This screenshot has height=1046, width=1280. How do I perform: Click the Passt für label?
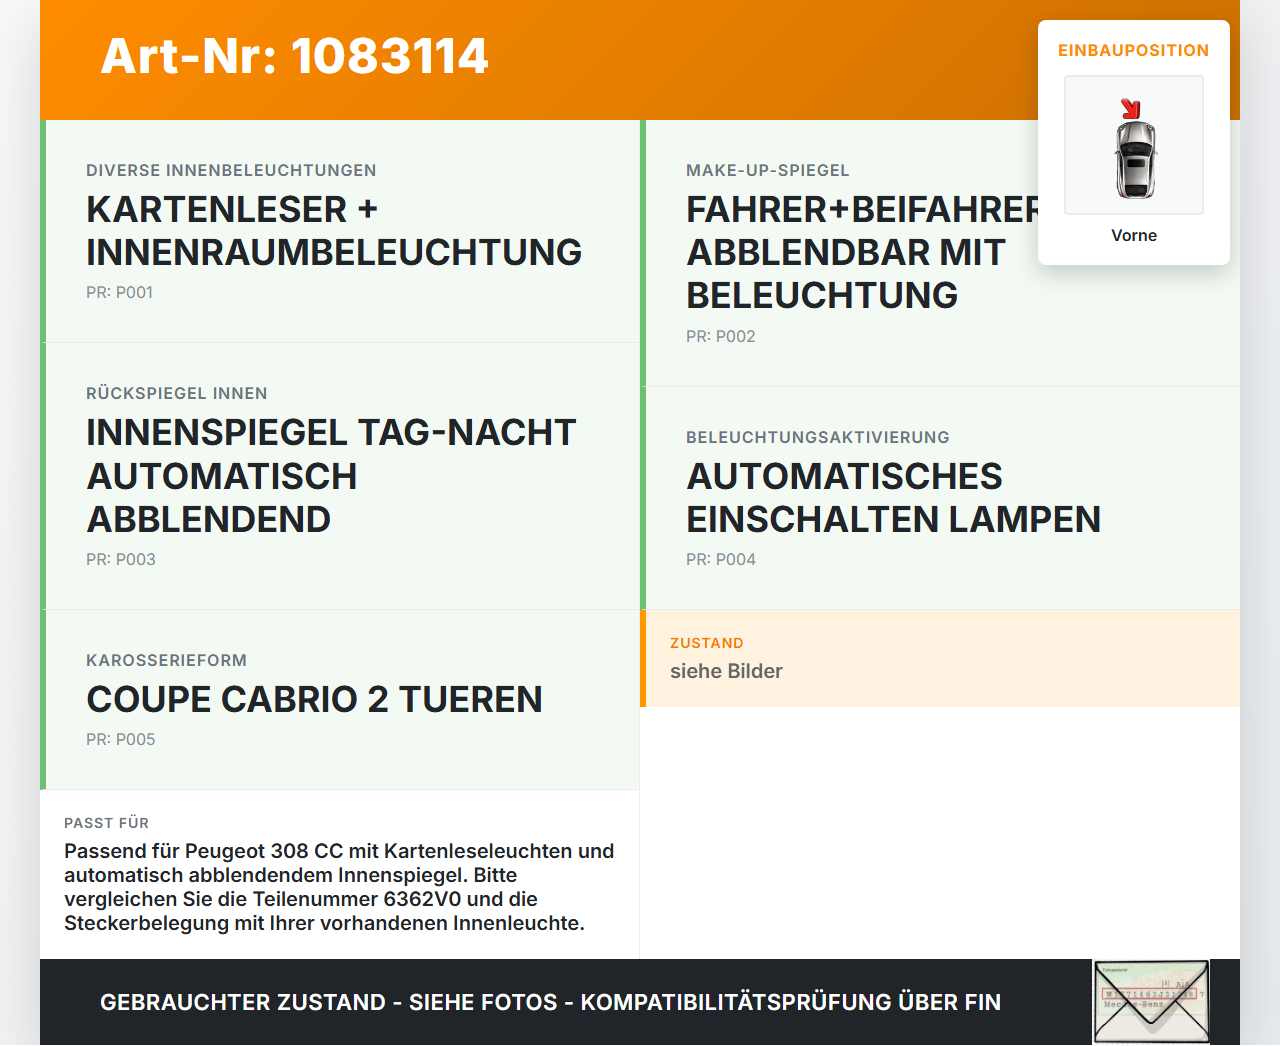coord(106,824)
